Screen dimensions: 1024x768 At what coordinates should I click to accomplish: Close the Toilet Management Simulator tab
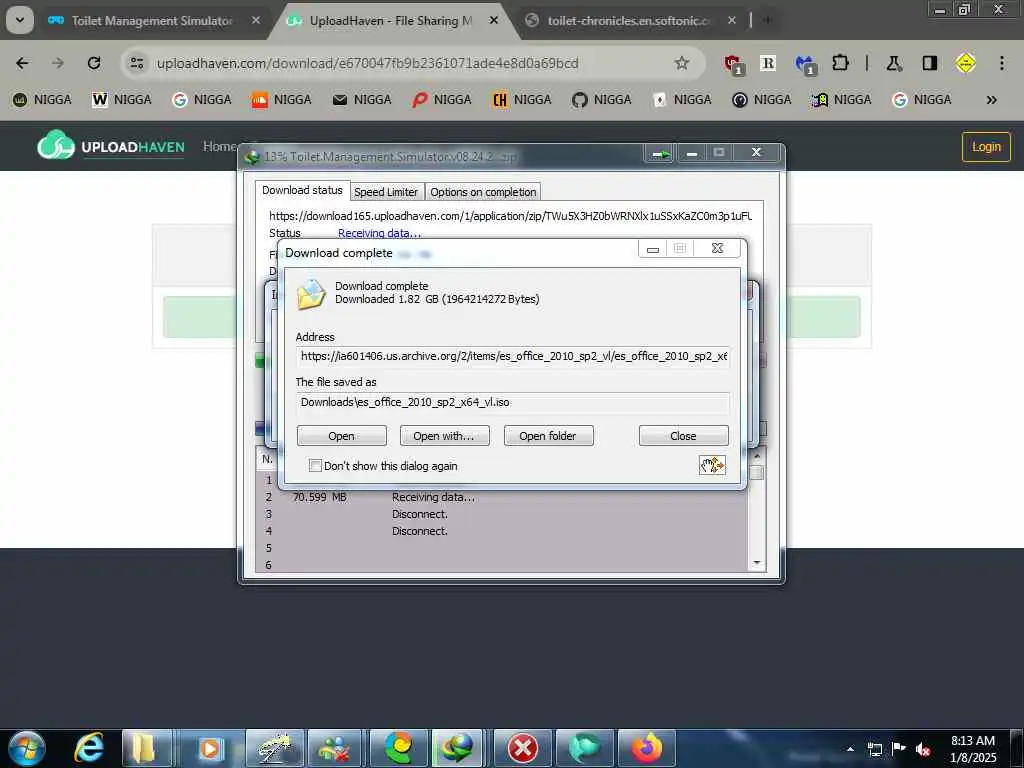[256, 20]
